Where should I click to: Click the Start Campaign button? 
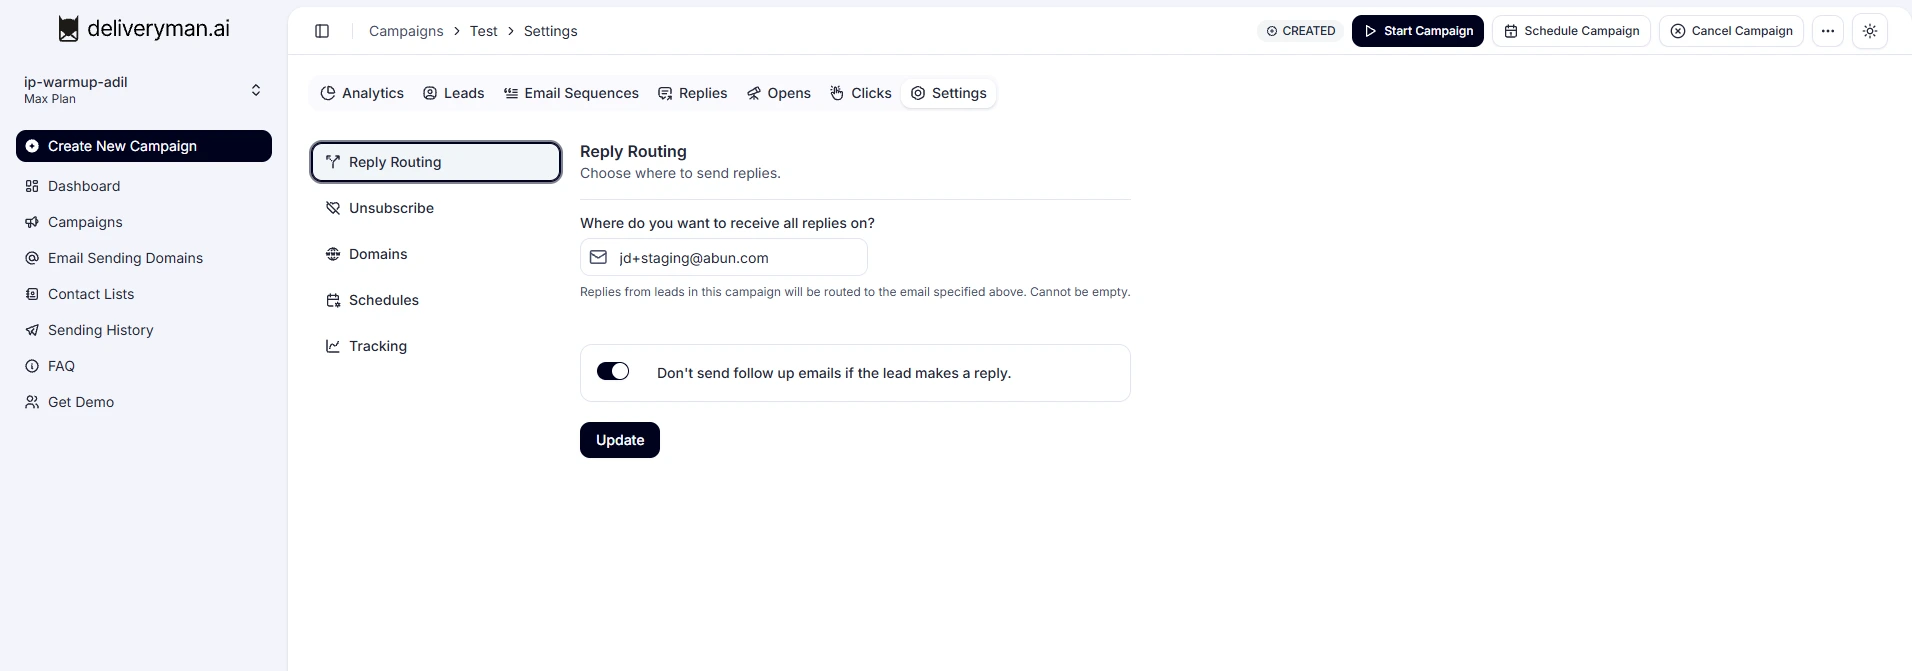1417,31
